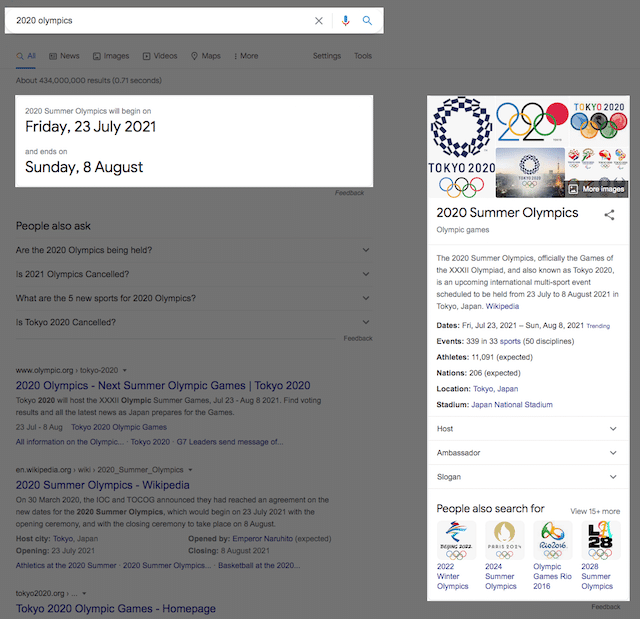Open dropdown arrow next to www.olympic.org URL
The width and height of the screenshot is (640, 619).
point(125,371)
